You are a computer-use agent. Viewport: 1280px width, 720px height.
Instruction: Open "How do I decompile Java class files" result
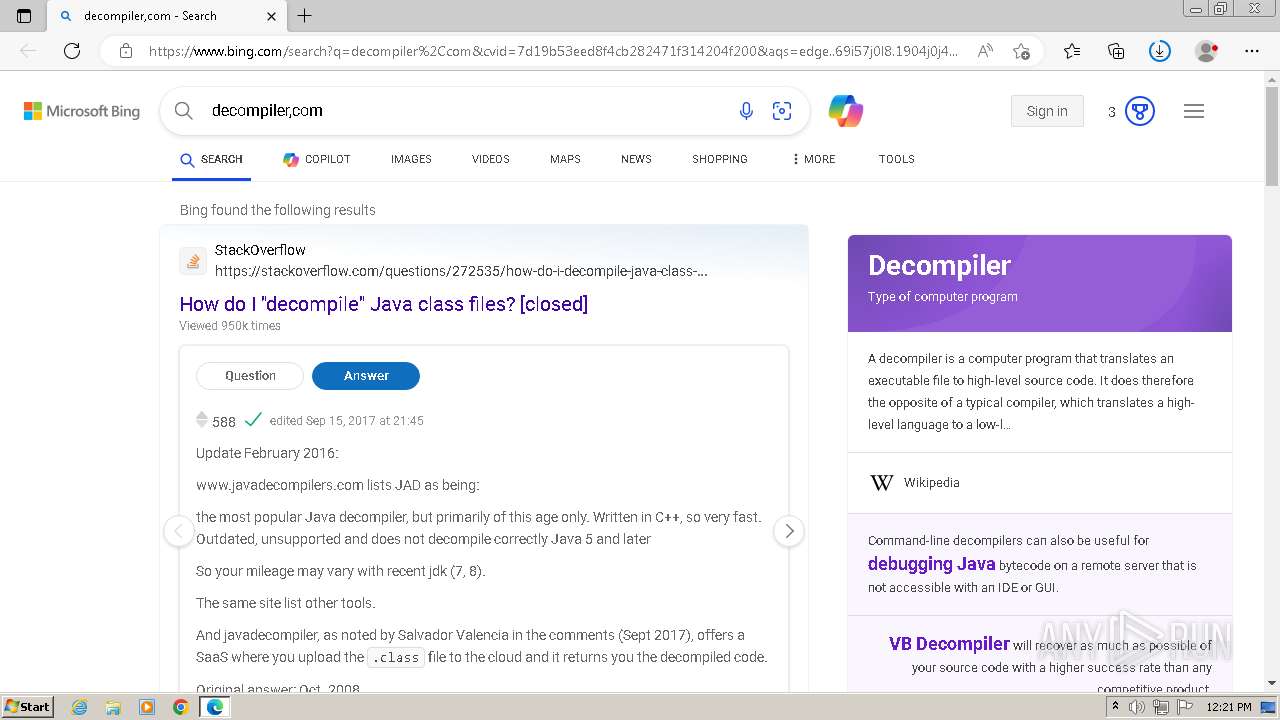click(x=384, y=304)
